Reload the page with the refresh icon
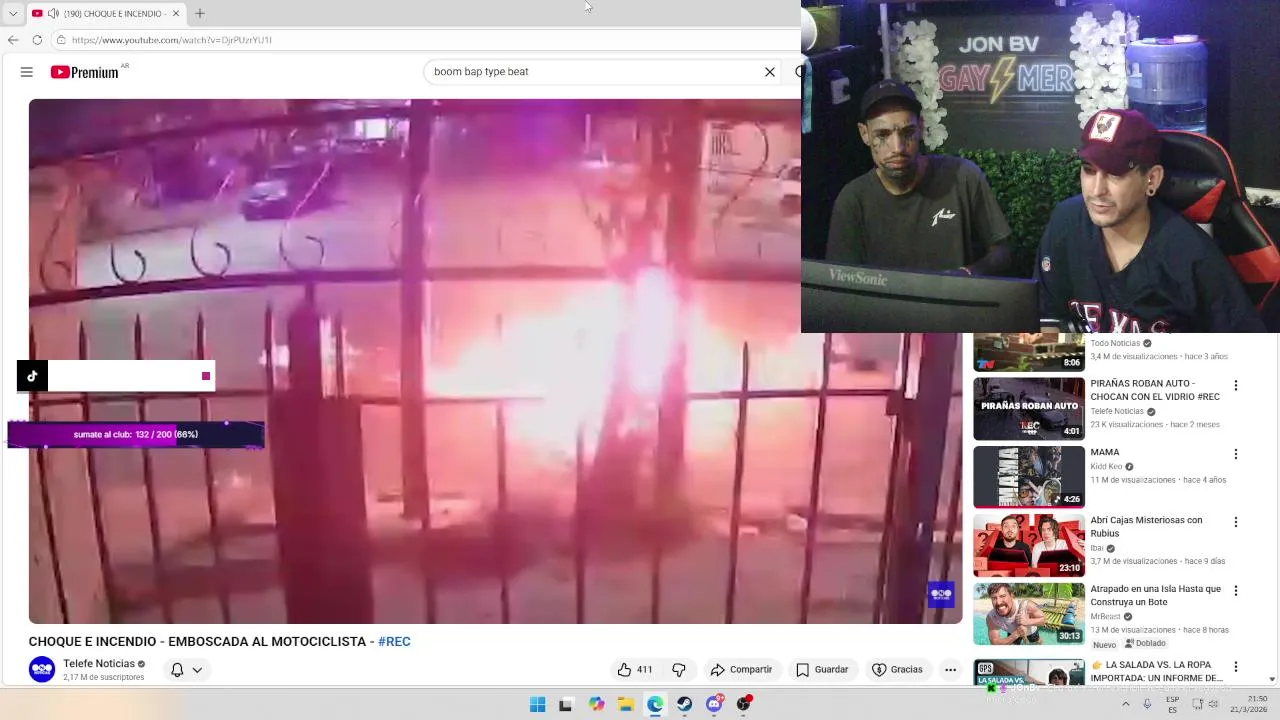Image resolution: width=1280 pixels, height=720 pixels. (37, 40)
